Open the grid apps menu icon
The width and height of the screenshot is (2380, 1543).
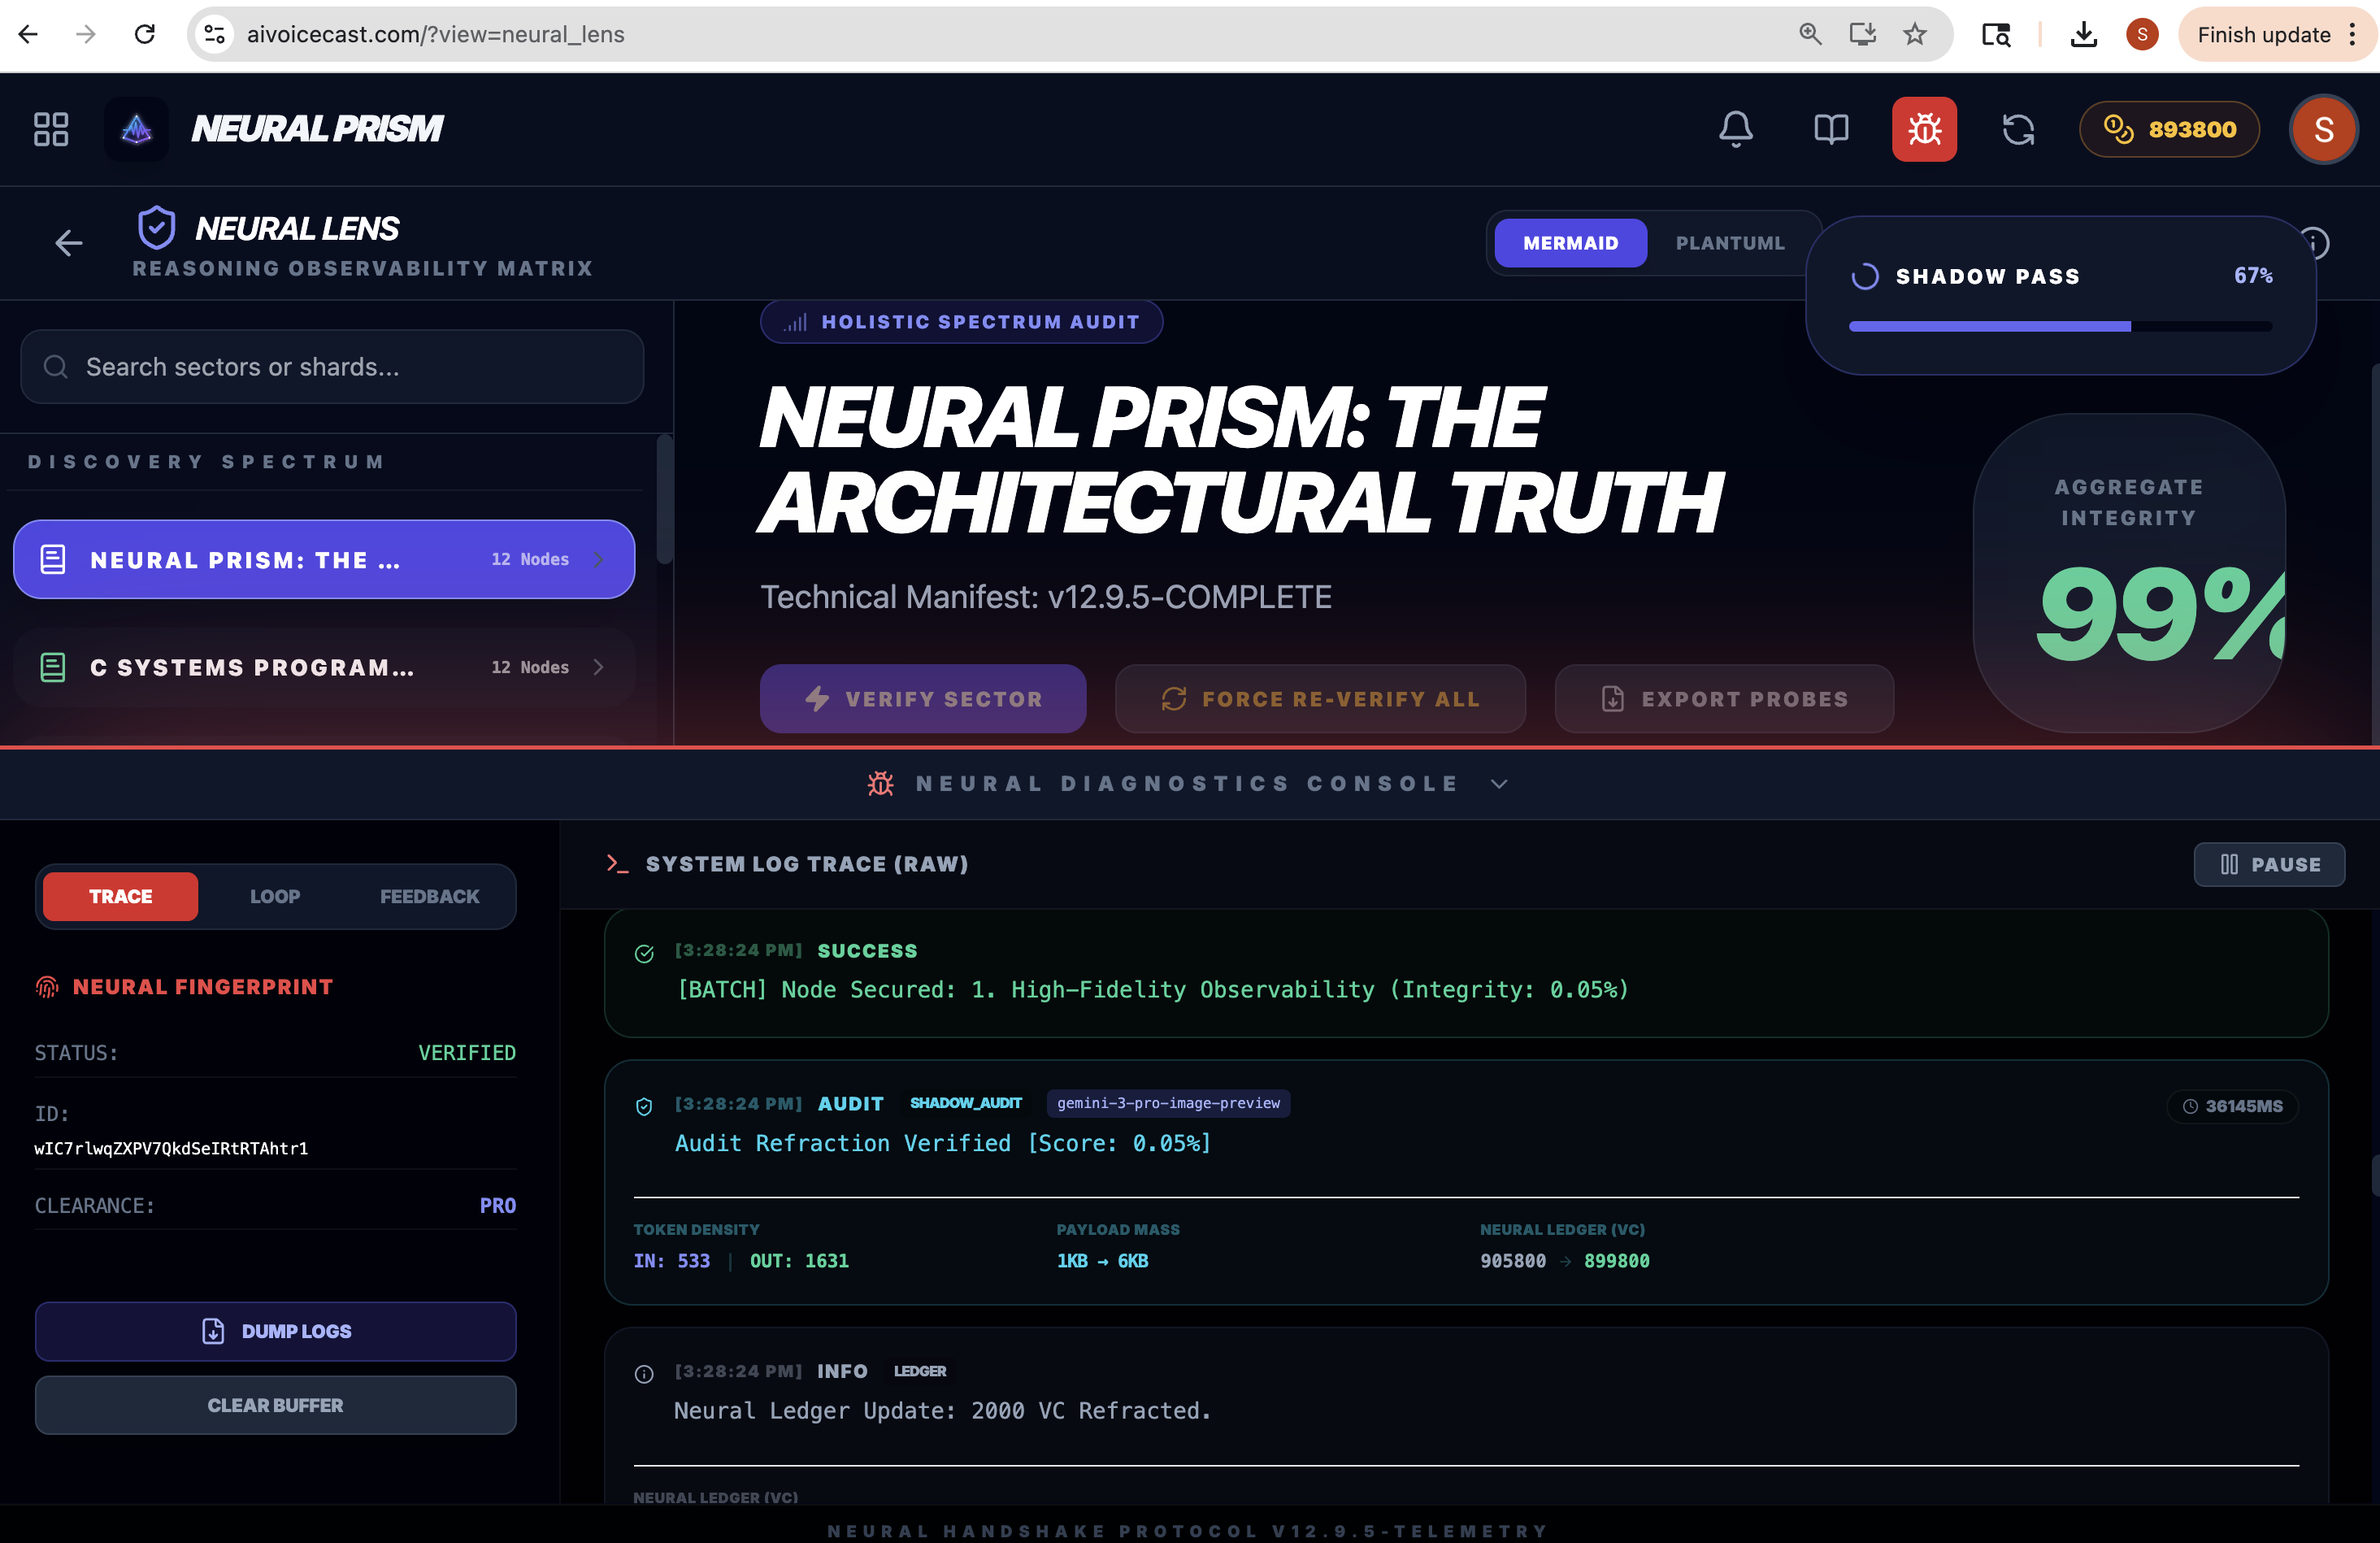[51, 129]
